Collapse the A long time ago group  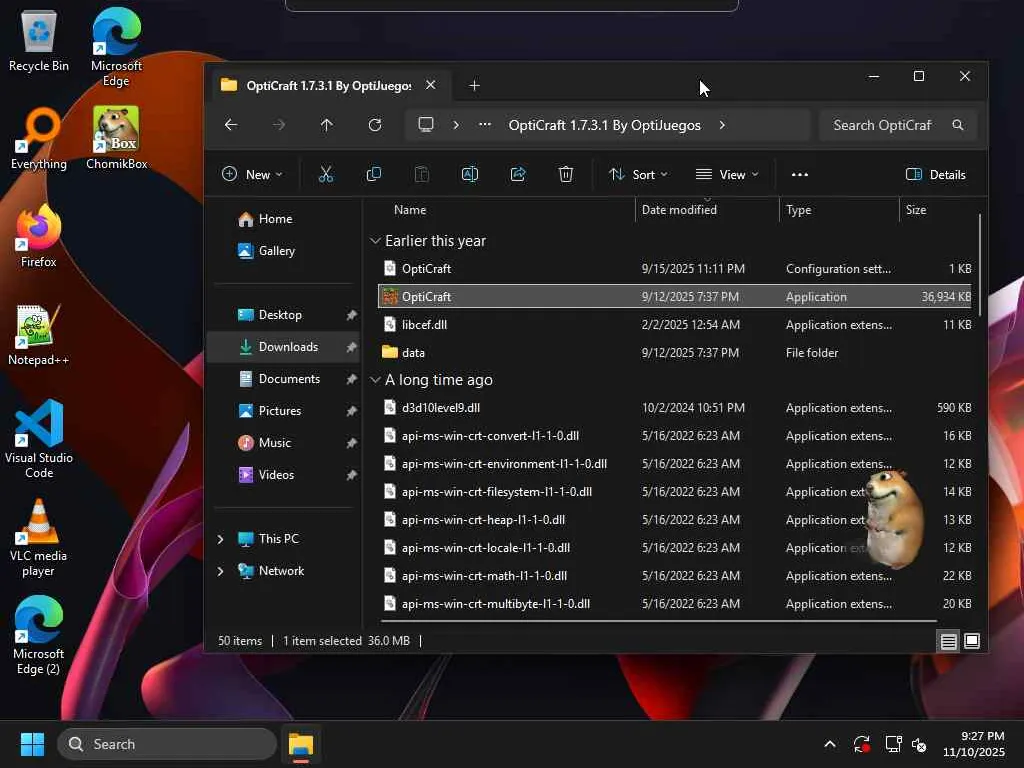pyautogui.click(x=375, y=380)
